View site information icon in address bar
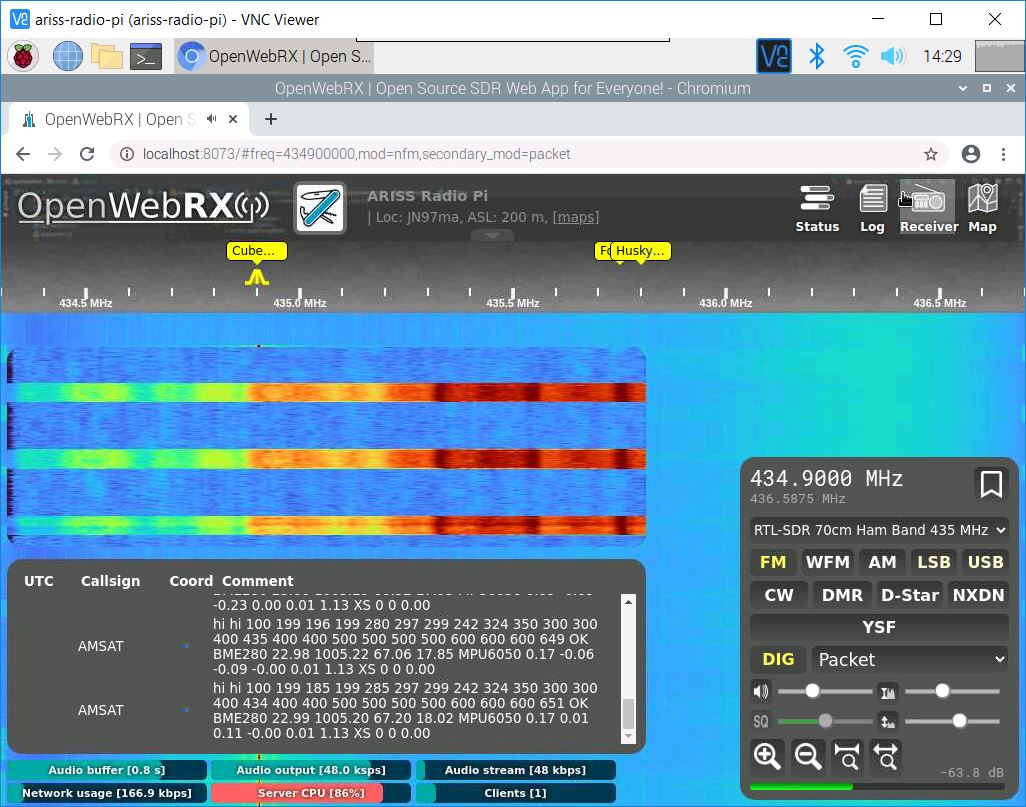 click(x=126, y=154)
